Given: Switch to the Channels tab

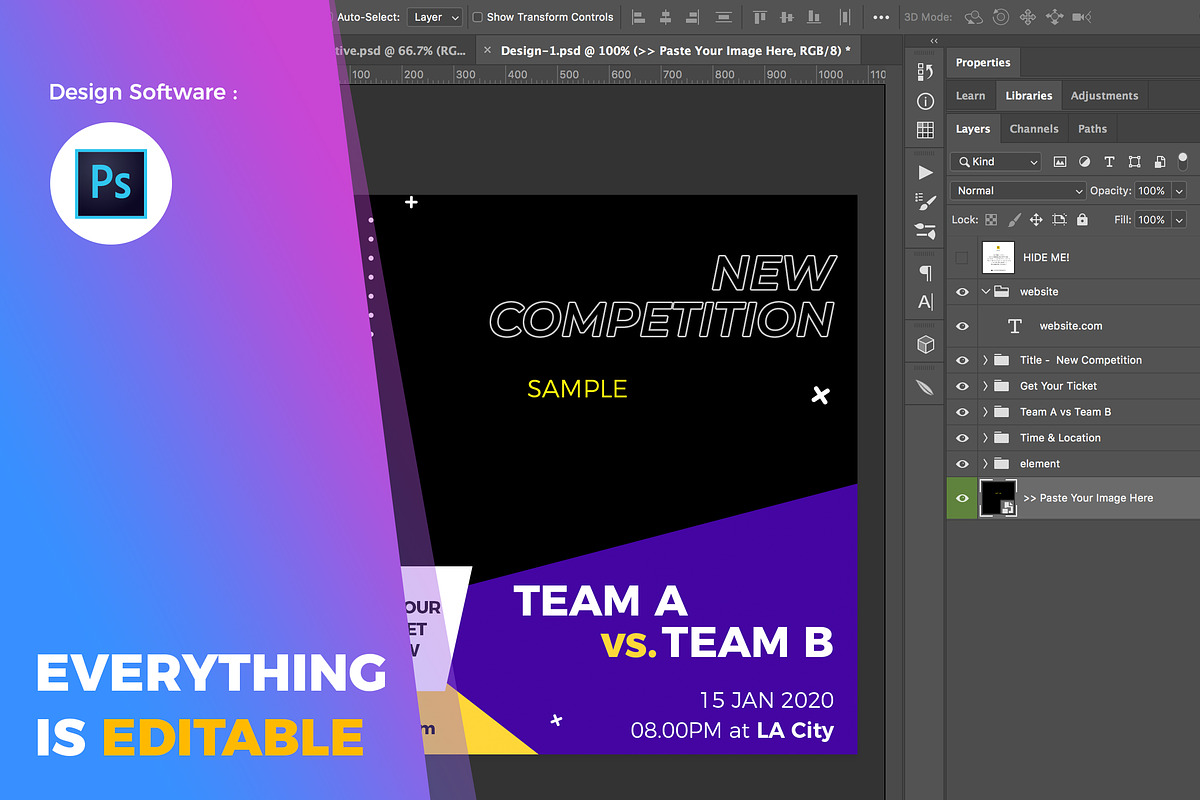Looking at the screenshot, I should click(x=1034, y=129).
